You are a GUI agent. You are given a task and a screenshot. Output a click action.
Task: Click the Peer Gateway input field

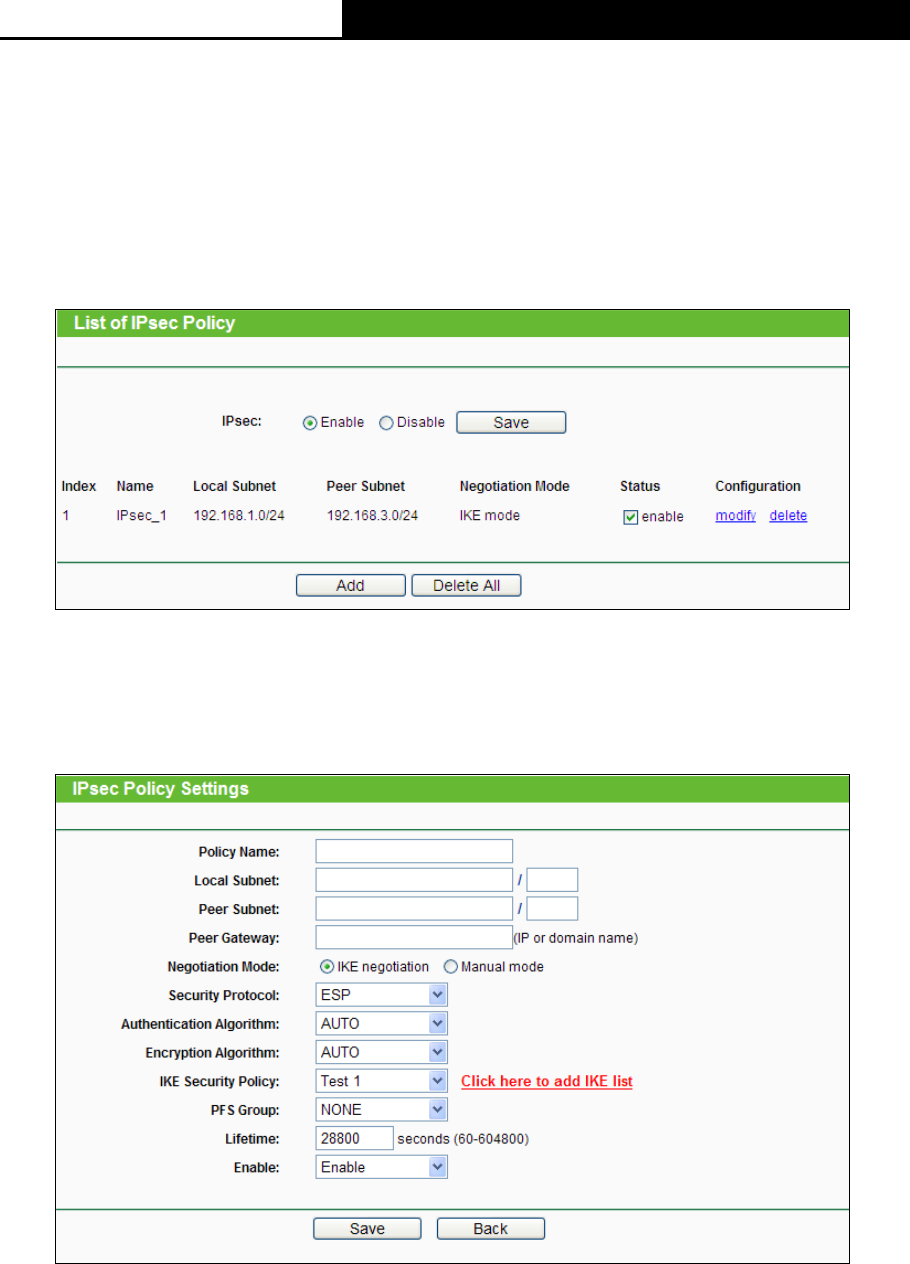pyautogui.click(x=414, y=937)
